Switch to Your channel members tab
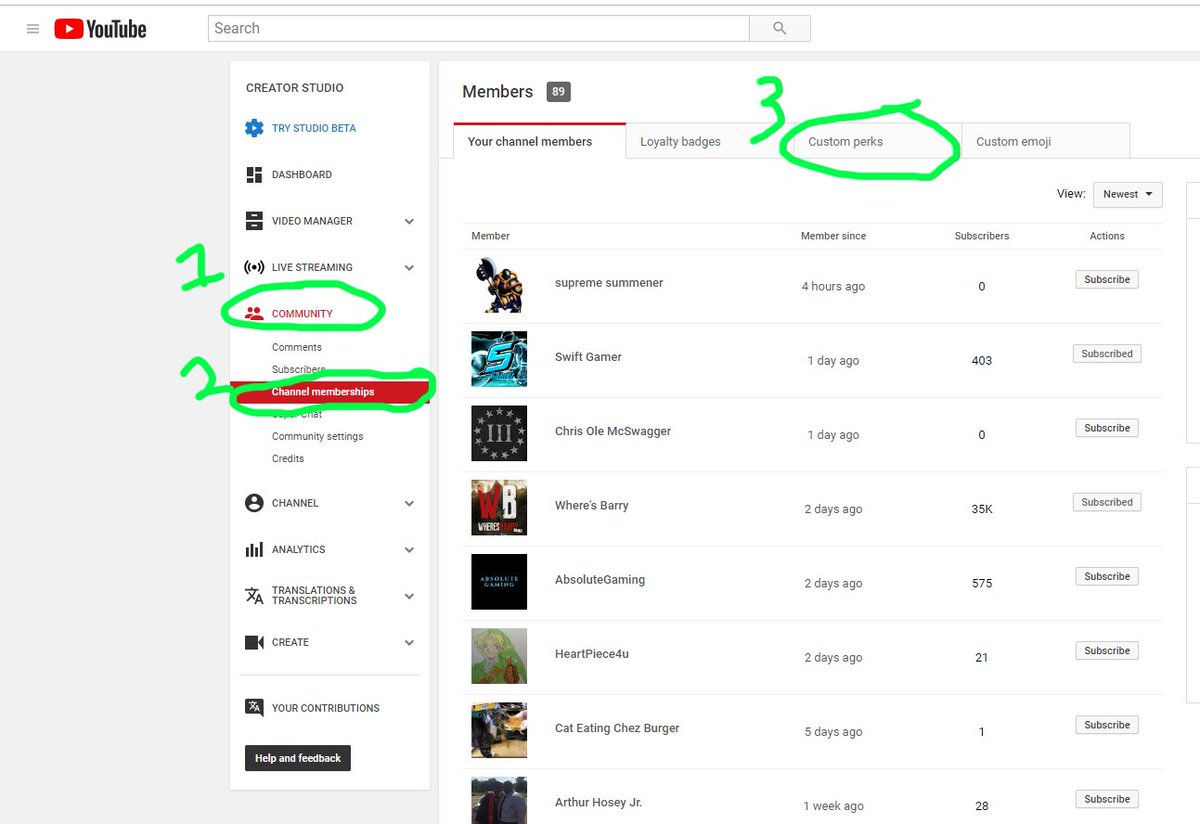 [540, 141]
